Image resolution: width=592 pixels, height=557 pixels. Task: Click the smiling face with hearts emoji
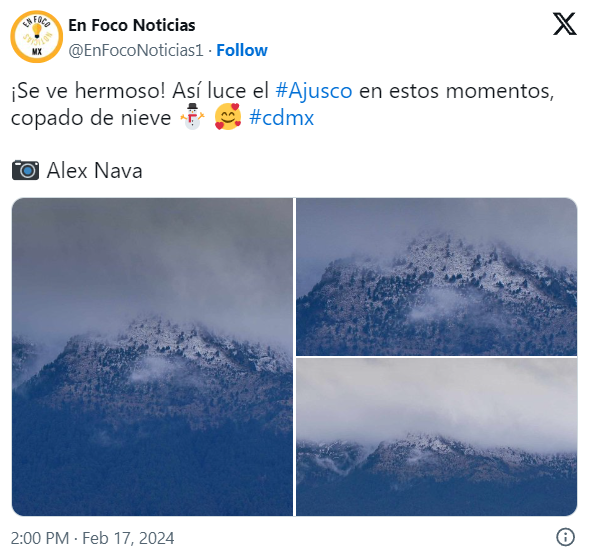228,117
